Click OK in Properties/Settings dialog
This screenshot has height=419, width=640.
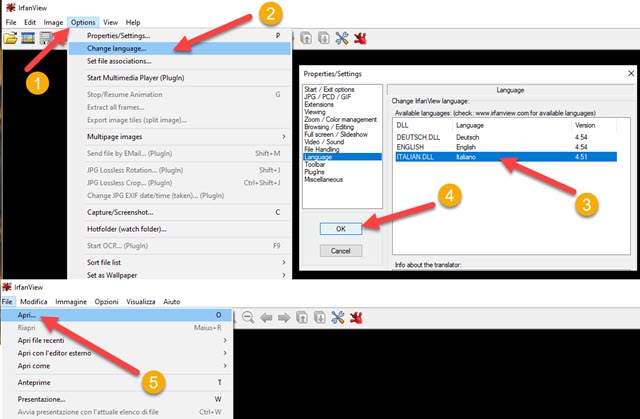click(341, 229)
